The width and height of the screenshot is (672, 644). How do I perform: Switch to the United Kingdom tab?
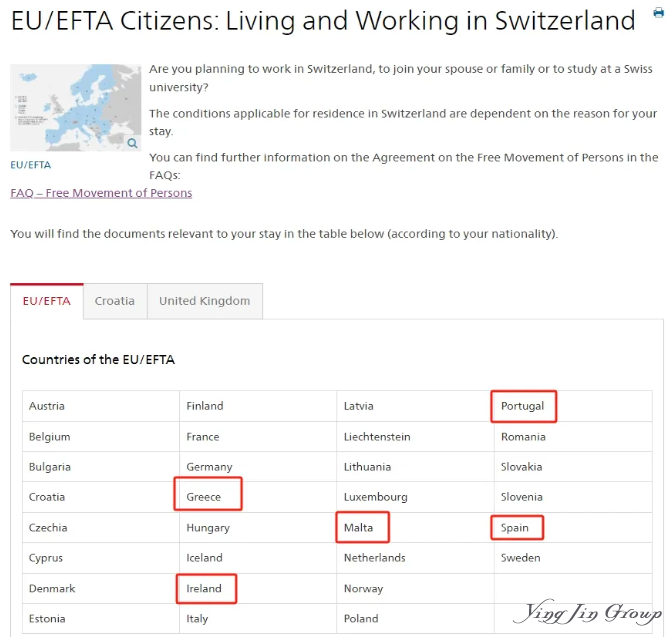[x=204, y=301]
